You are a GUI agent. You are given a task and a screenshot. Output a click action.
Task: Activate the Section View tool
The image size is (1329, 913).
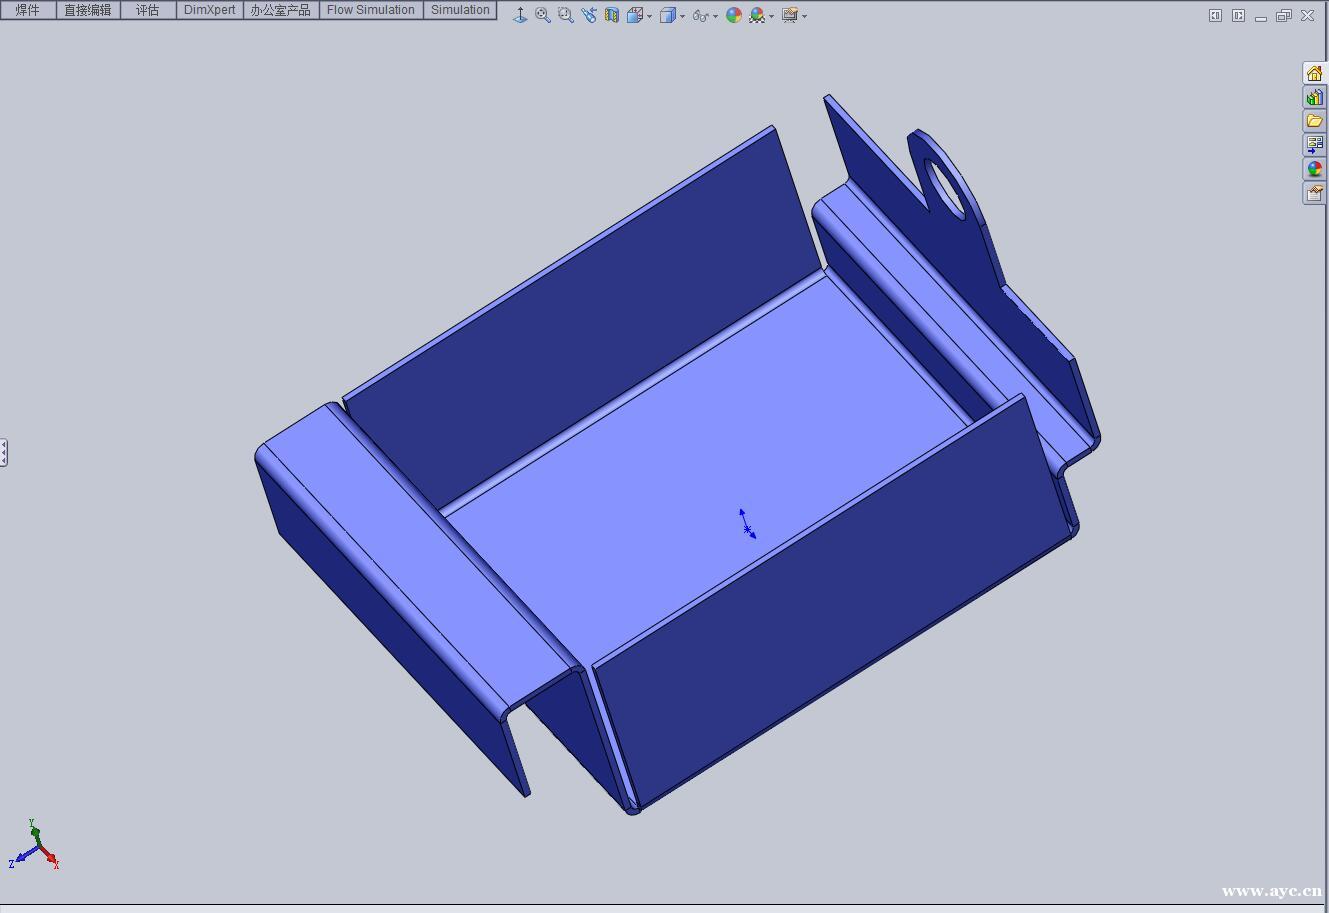611,14
